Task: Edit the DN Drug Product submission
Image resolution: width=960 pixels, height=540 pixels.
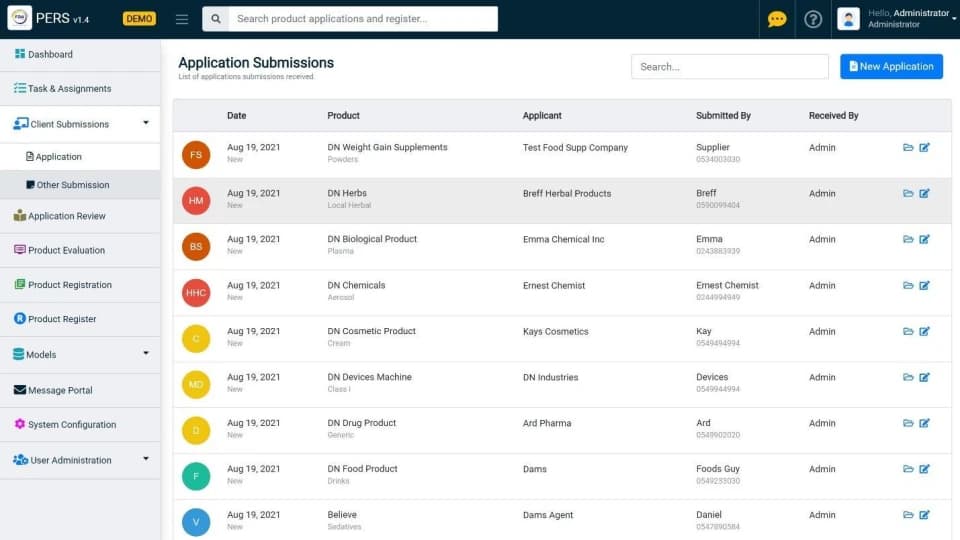Action: [924, 423]
